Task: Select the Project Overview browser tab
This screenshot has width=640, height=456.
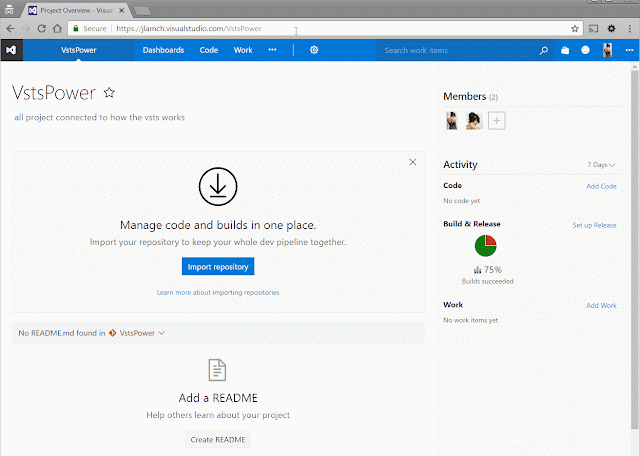Action: pos(76,11)
